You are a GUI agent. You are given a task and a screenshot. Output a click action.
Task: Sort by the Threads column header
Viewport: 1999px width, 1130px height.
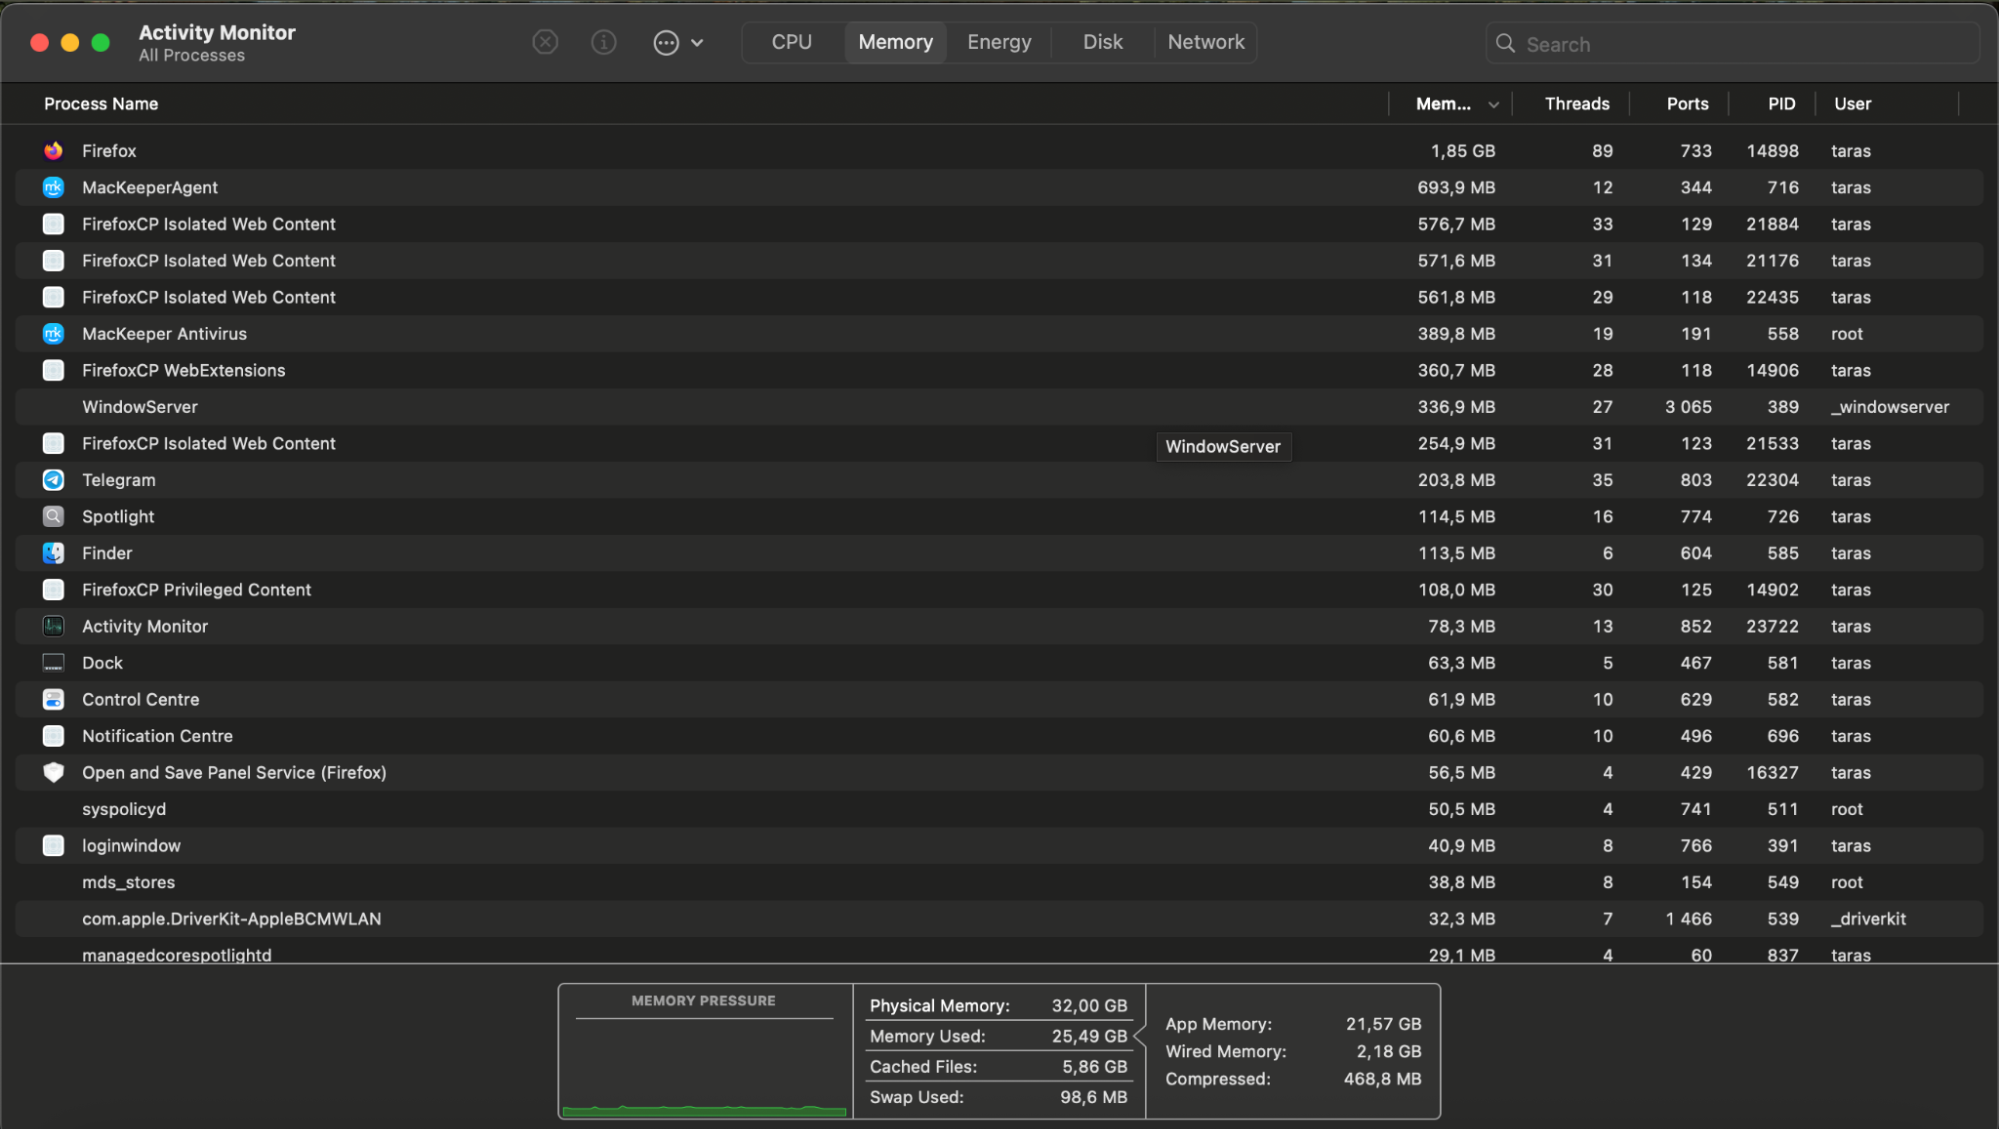[x=1576, y=103]
